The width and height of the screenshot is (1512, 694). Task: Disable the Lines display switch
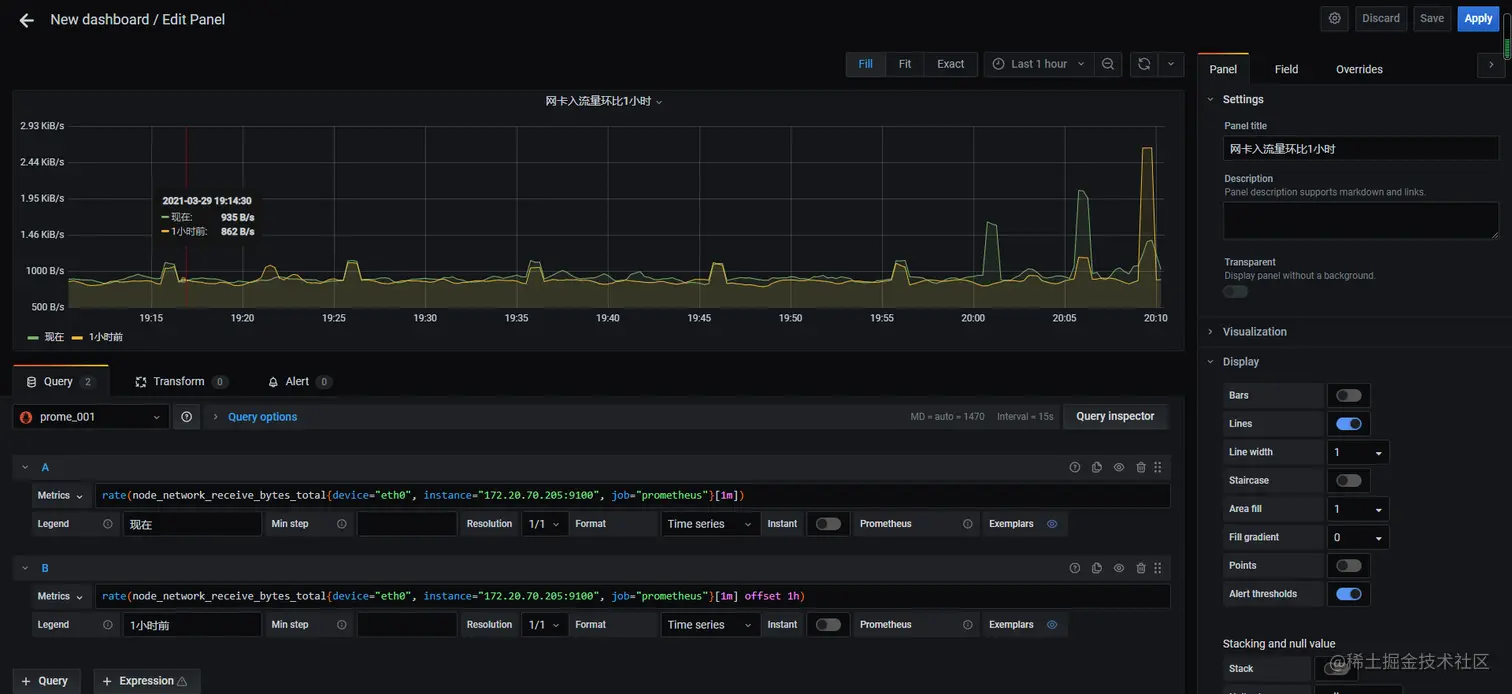tap(1349, 424)
